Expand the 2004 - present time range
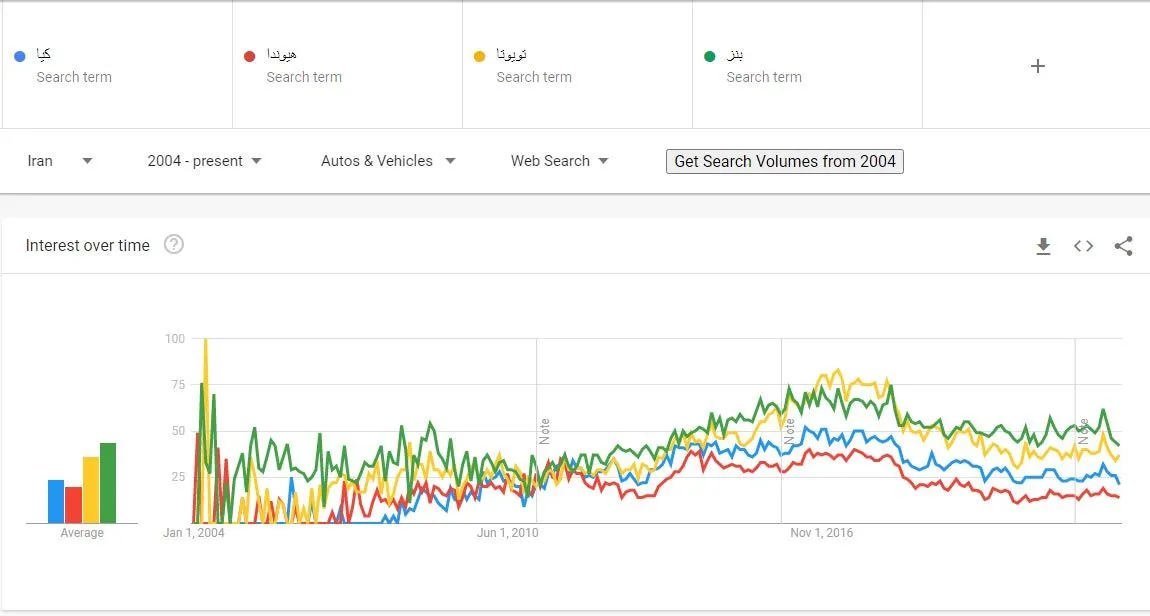1150x616 pixels. [205, 161]
